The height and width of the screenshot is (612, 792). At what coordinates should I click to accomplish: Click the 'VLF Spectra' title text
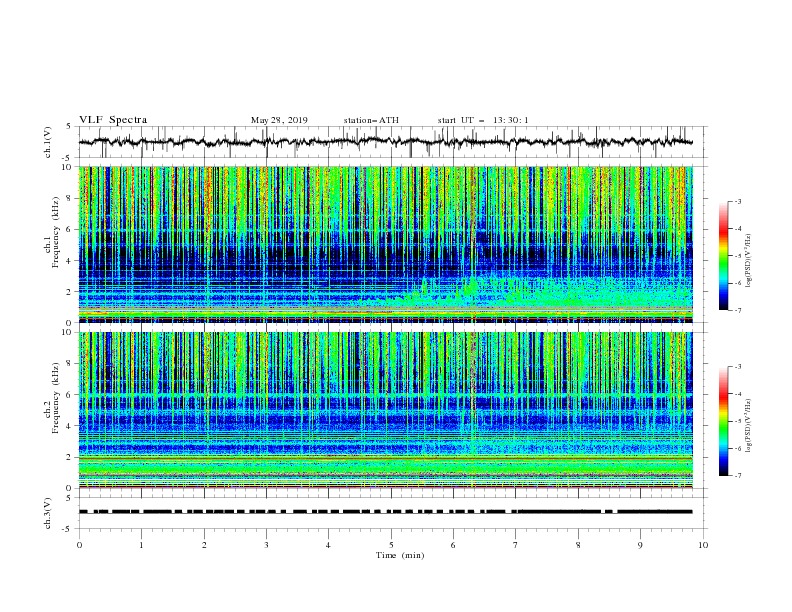coord(113,120)
